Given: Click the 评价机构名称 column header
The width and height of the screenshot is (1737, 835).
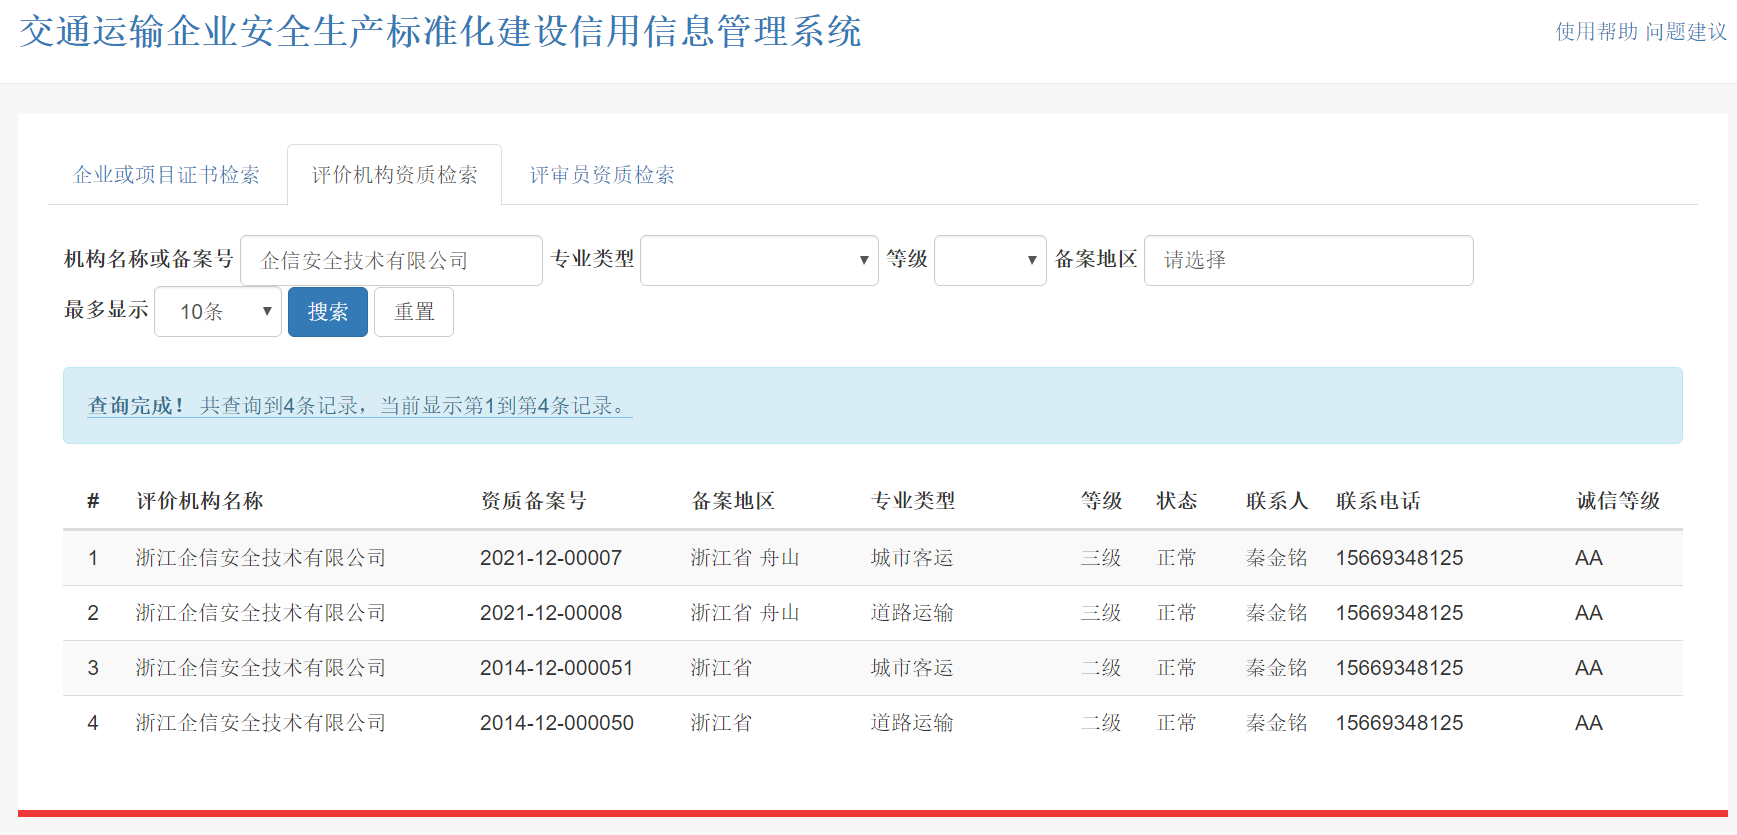Looking at the screenshot, I should click(200, 501).
